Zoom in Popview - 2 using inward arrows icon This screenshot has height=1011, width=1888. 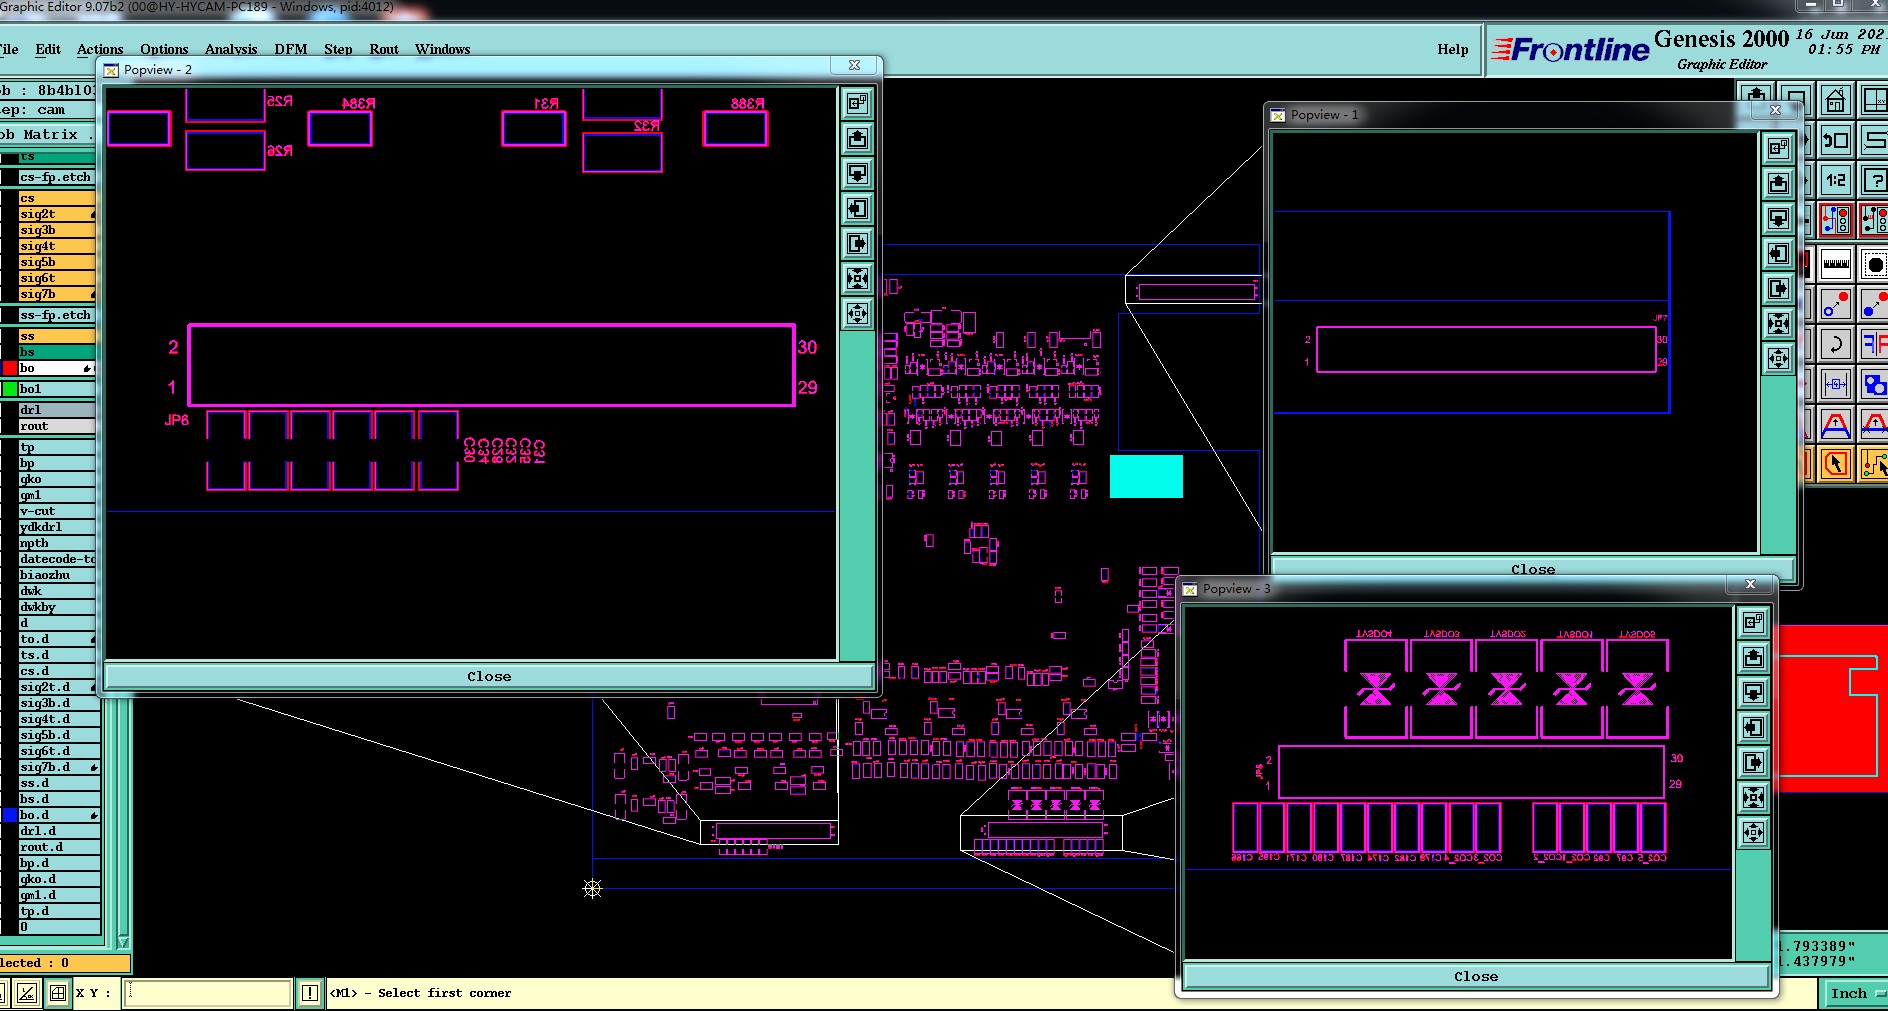858,278
